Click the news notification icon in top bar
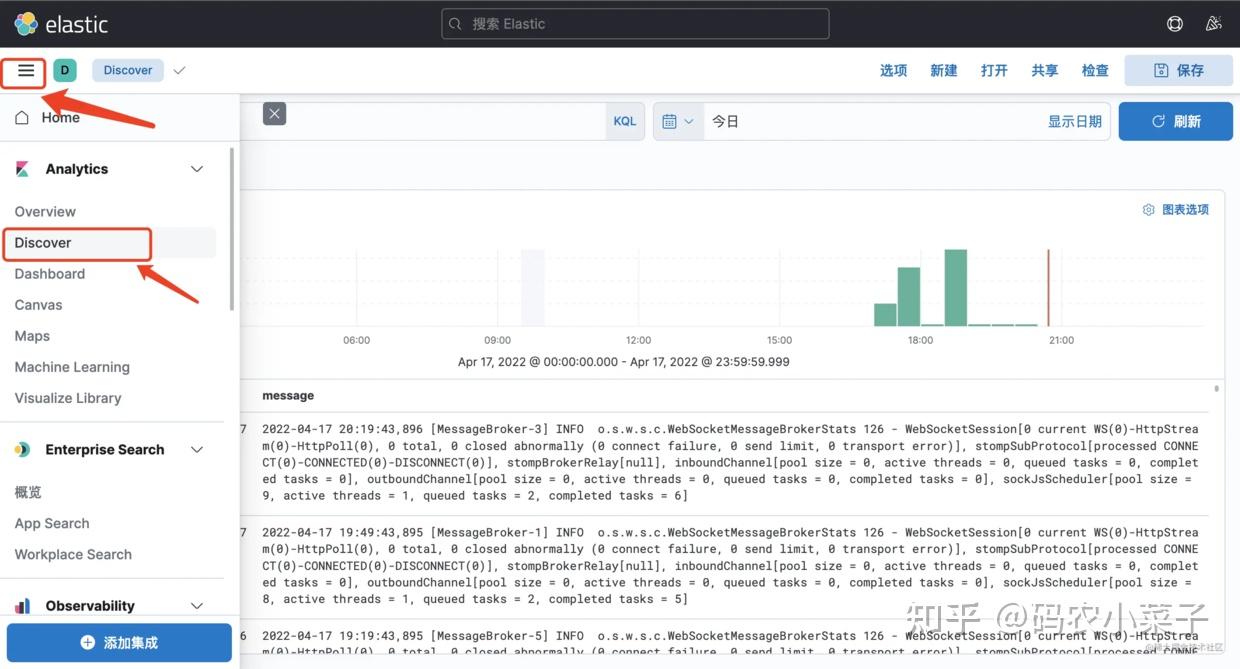The image size is (1240, 669). click(x=1213, y=23)
